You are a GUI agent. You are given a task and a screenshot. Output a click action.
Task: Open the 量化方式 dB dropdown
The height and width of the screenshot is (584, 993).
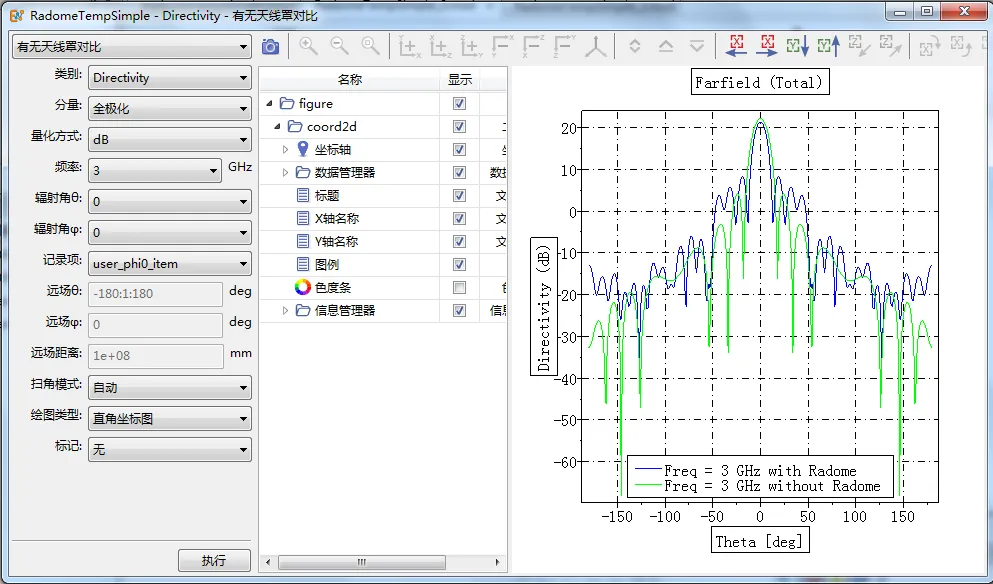[x=170, y=140]
